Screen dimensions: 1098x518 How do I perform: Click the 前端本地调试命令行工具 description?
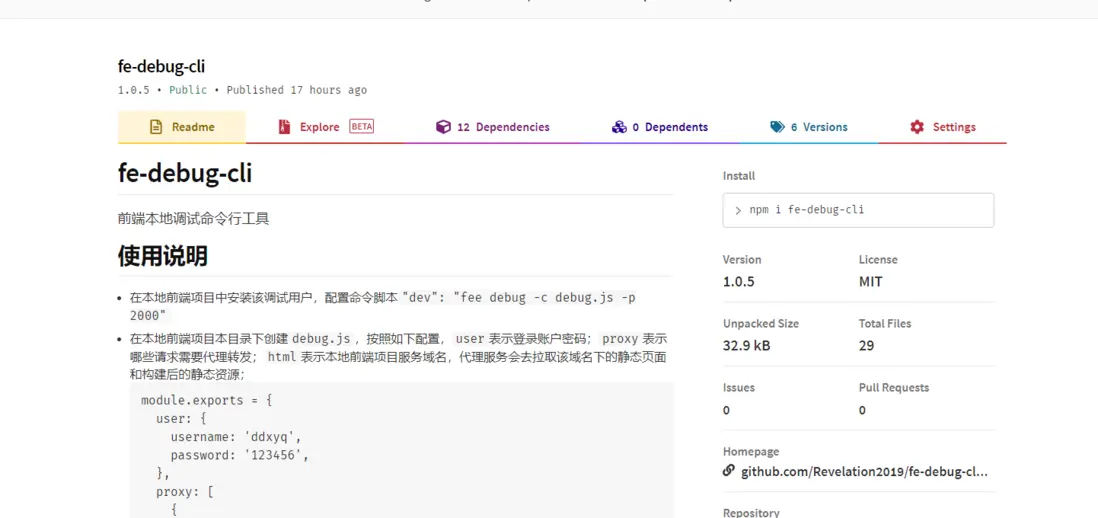(x=193, y=219)
